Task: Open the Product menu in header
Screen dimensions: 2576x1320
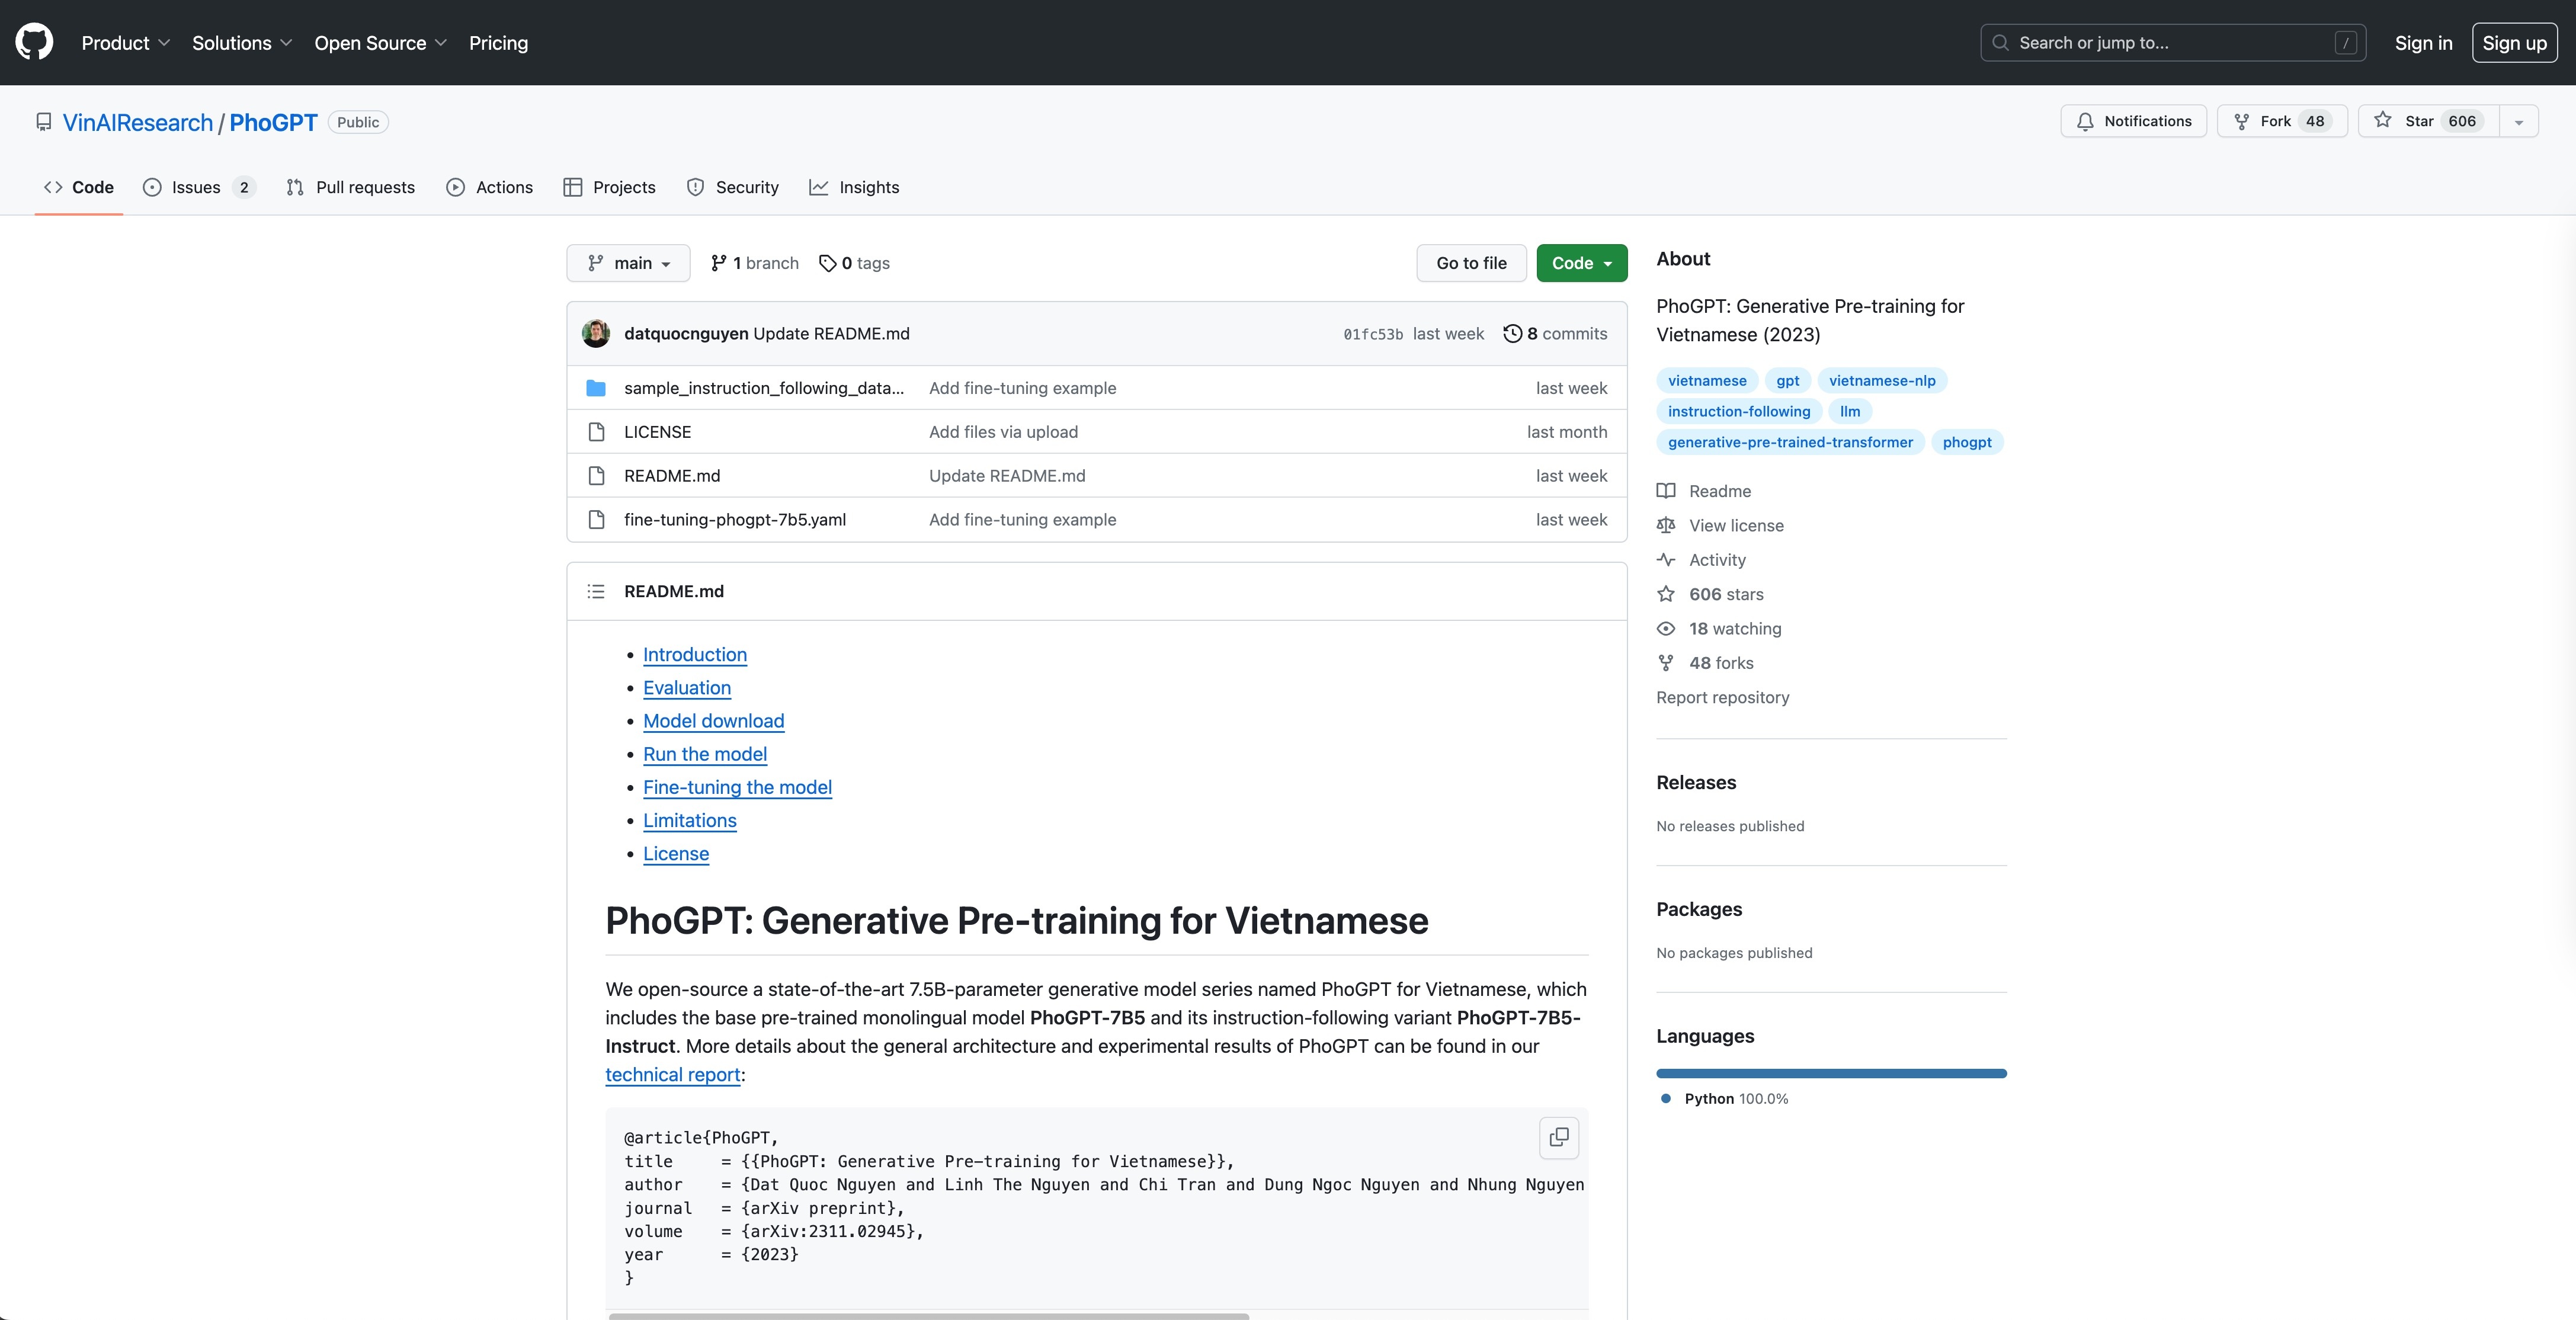Action: click(125, 43)
